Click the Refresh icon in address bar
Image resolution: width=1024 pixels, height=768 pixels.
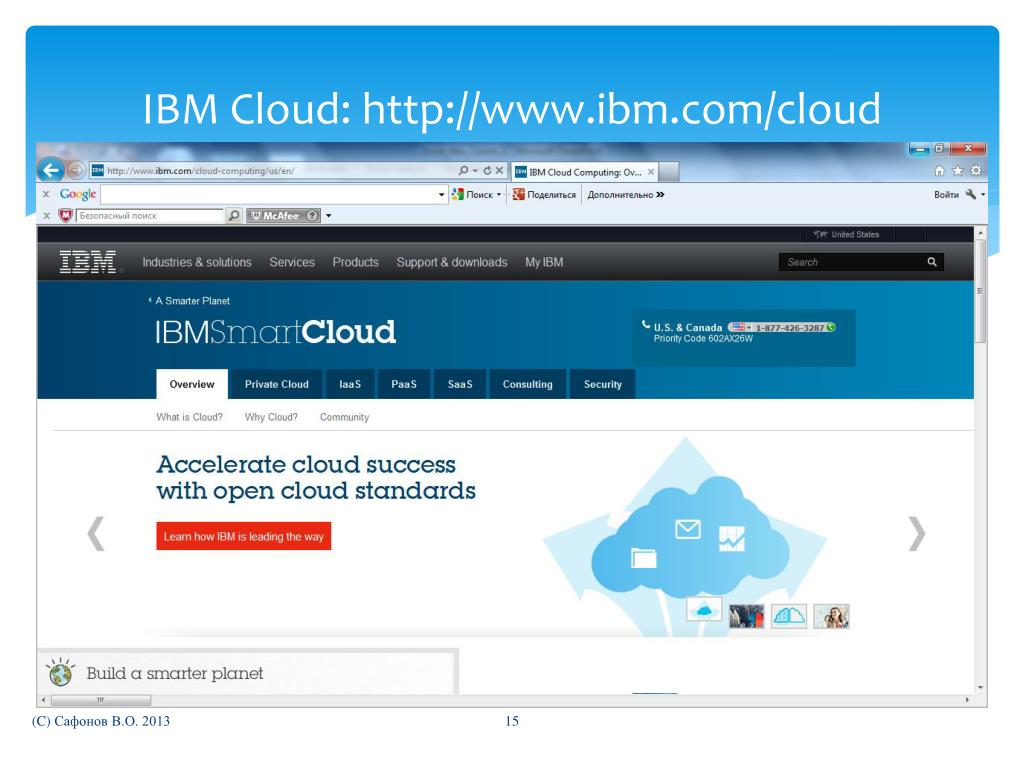pyautogui.click(x=487, y=170)
